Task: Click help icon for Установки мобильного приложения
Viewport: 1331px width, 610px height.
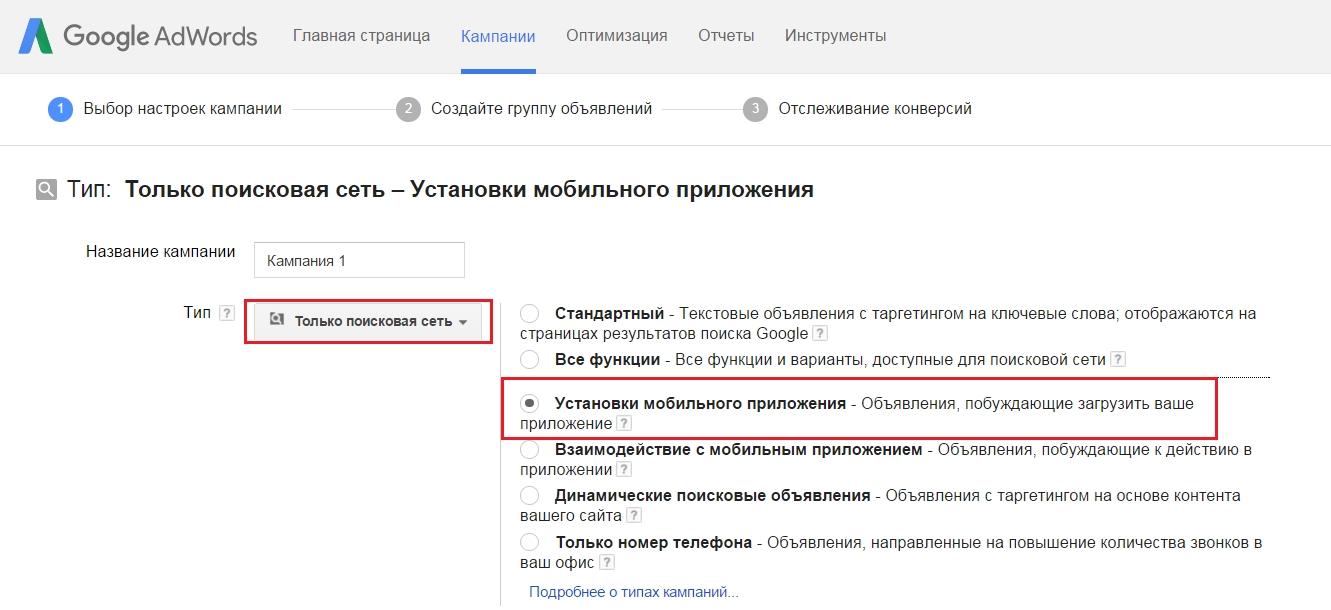Action: (624, 424)
